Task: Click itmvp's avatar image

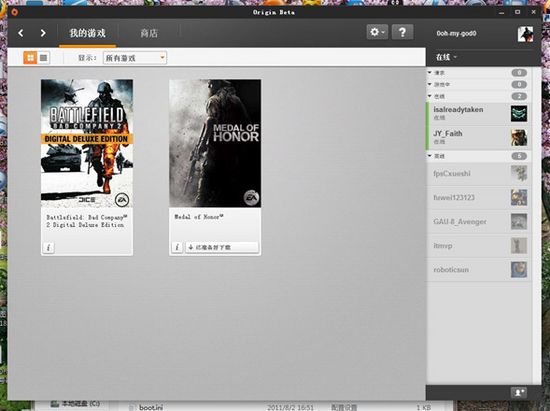Action: click(519, 245)
